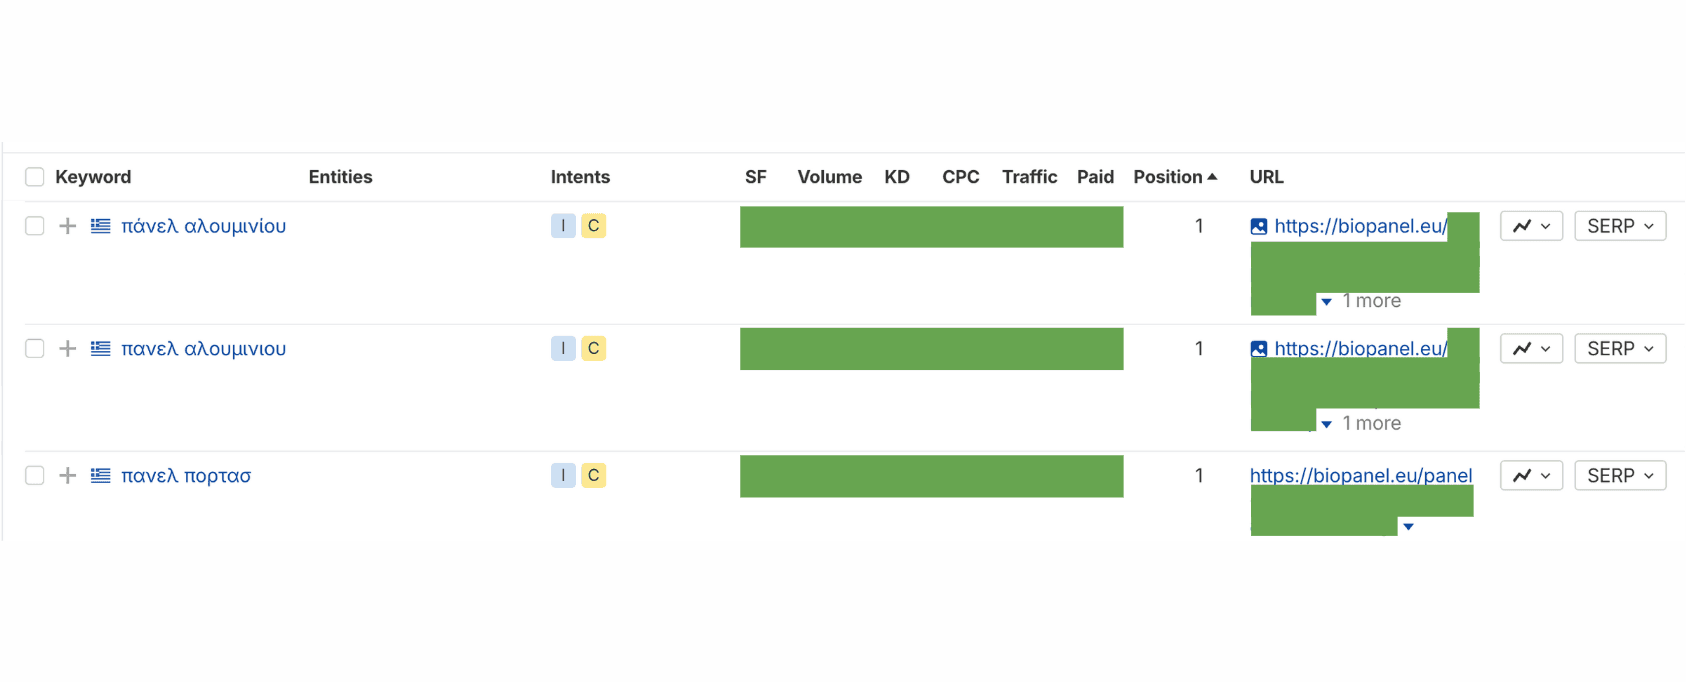The image size is (1686, 682).
Task: Sort by the Volume column header
Action: (829, 177)
